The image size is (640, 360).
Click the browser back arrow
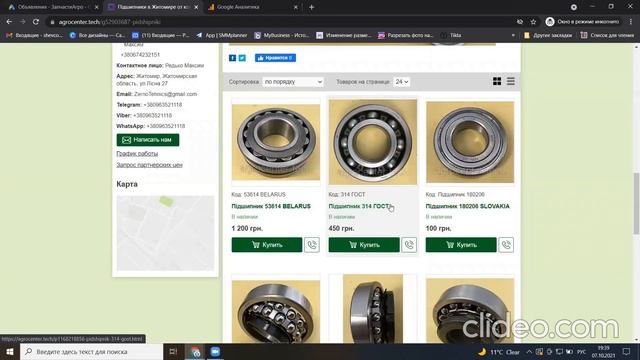9,22
